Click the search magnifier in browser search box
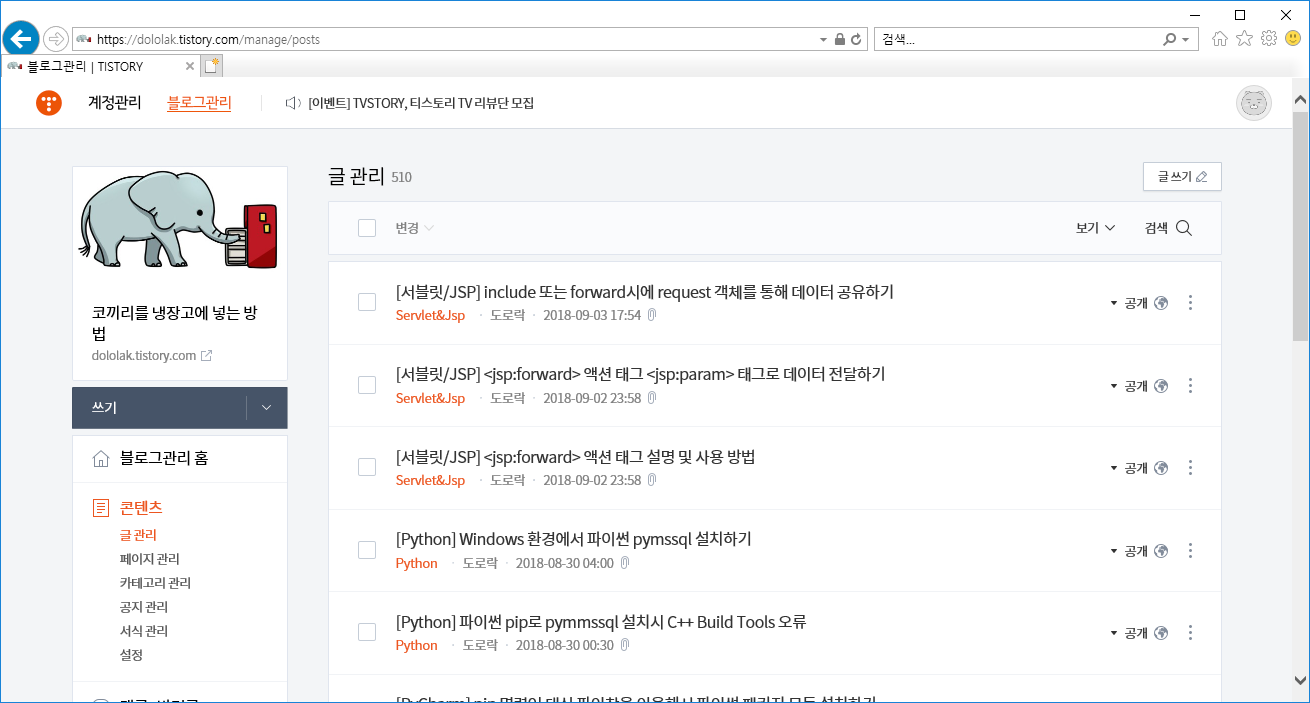1310x703 pixels. [1169, 39]
